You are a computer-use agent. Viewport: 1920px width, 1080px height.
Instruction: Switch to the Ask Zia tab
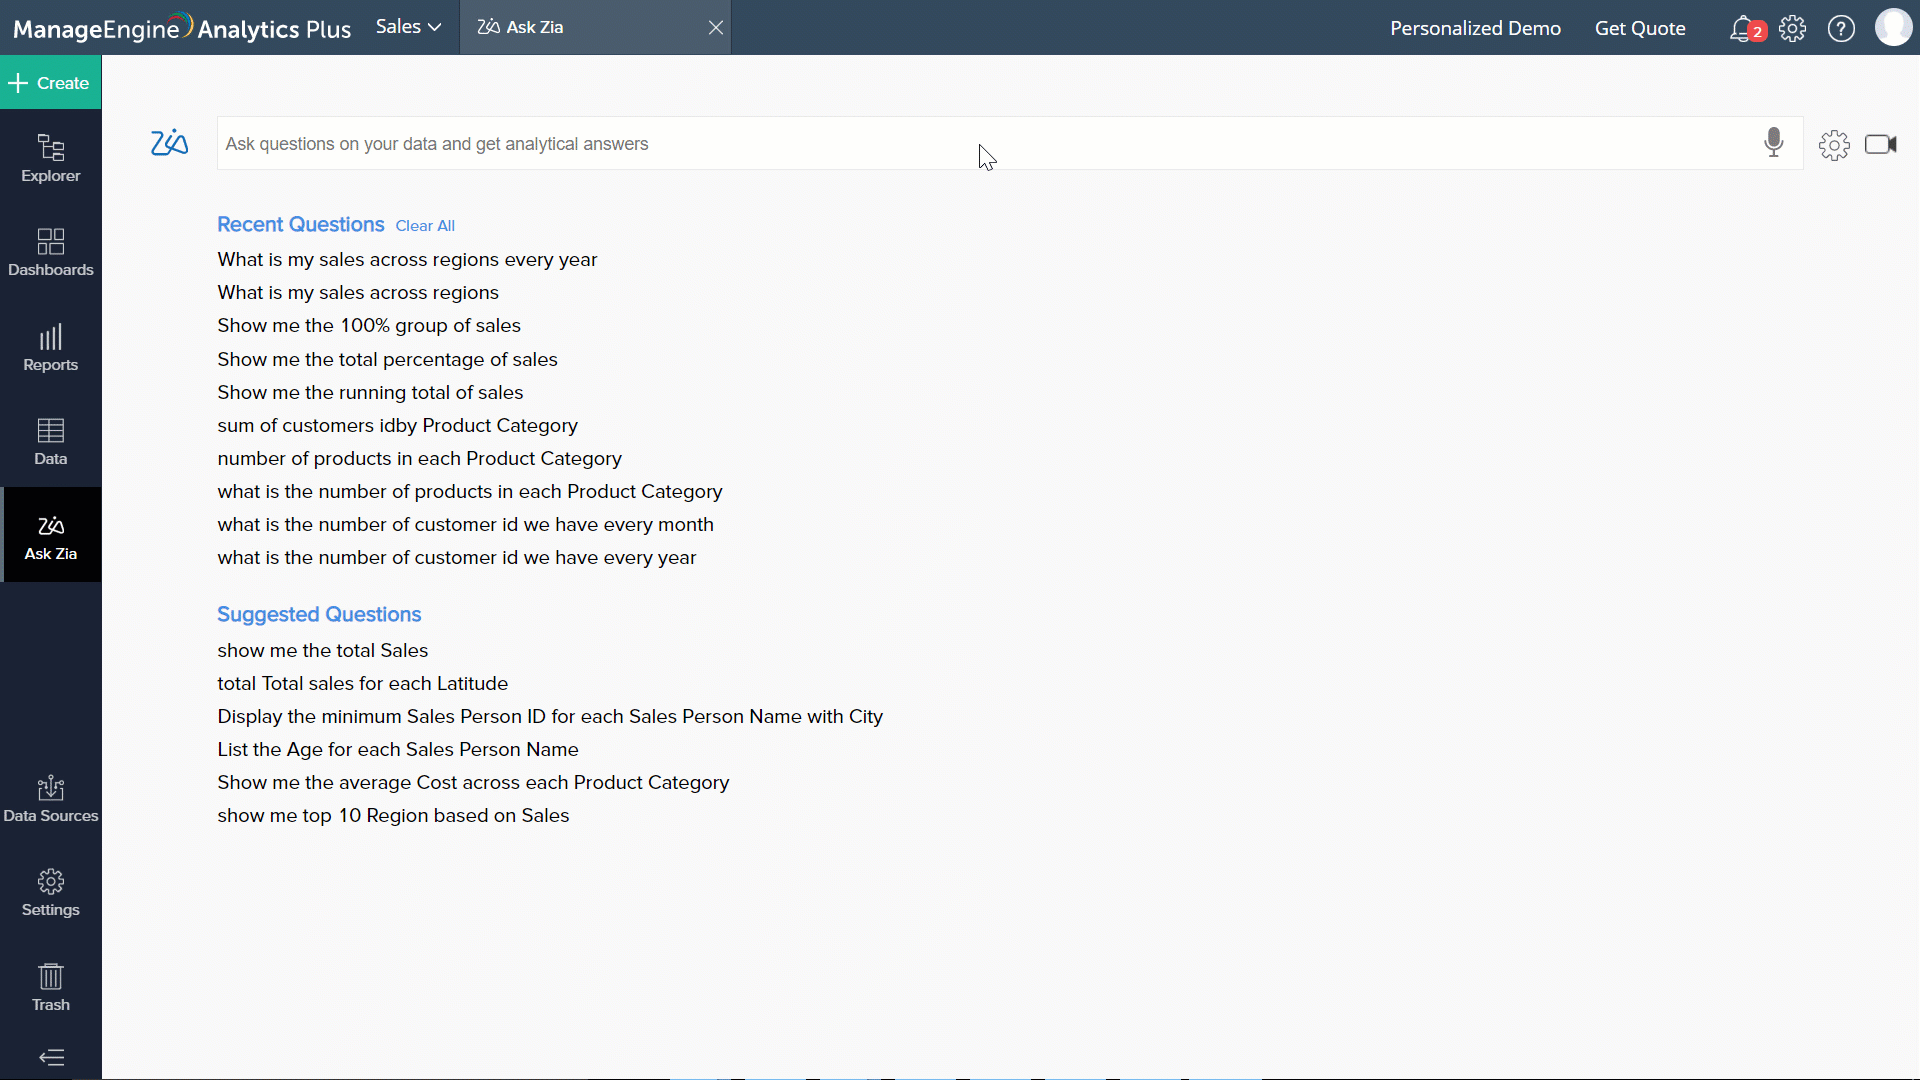[535, 27]
